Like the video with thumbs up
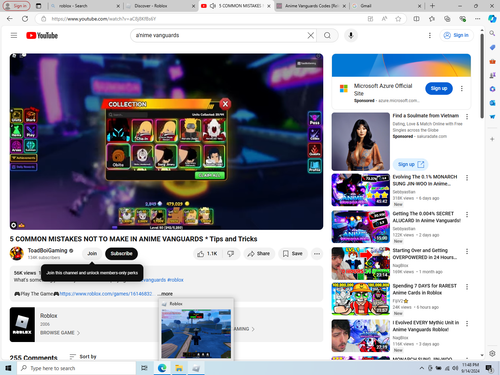Image resolution: width=500 pixels, height=375 pixels. (207, 254)
